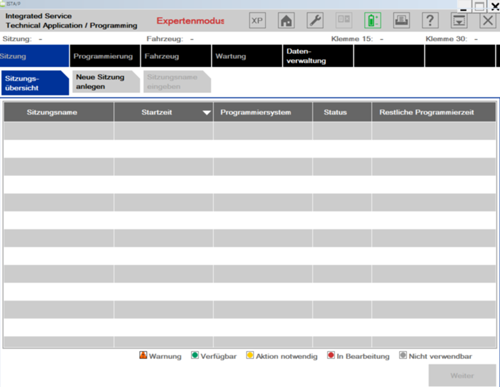Viewport: 500px width, 387px height.
Task: Select Sitzungsname eingeben sub-tab
Action: 177,82
